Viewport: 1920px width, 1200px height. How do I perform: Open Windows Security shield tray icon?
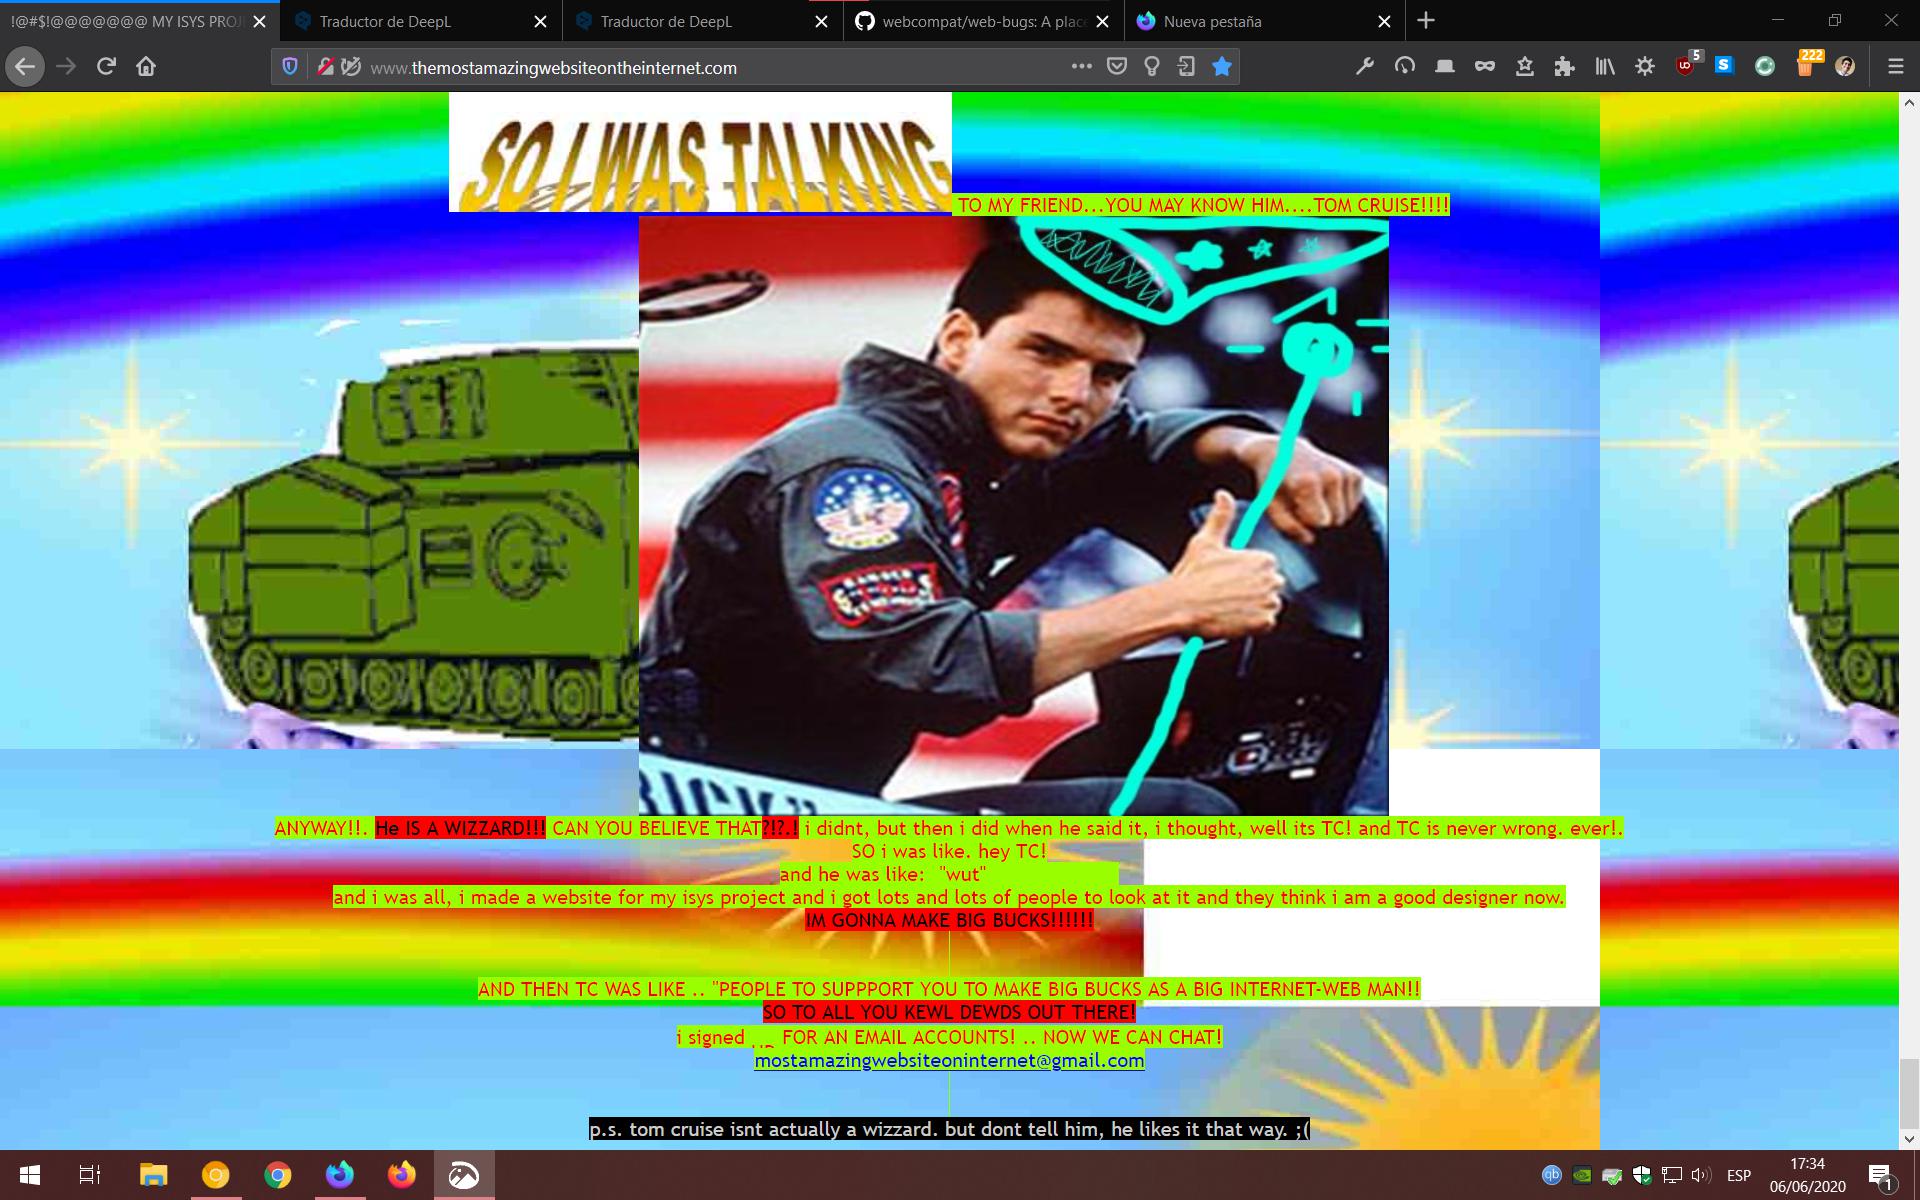[x=1642, y=1175]
